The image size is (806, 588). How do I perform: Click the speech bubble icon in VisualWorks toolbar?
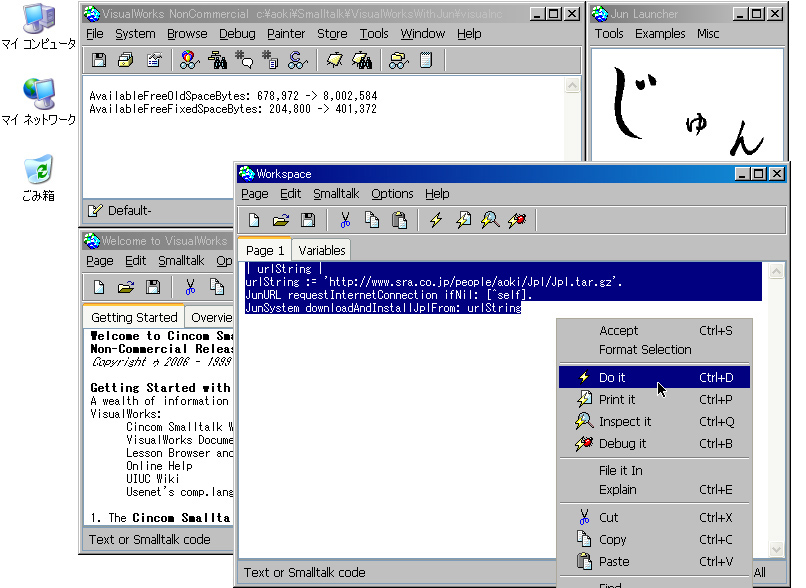tap(244, 60)
